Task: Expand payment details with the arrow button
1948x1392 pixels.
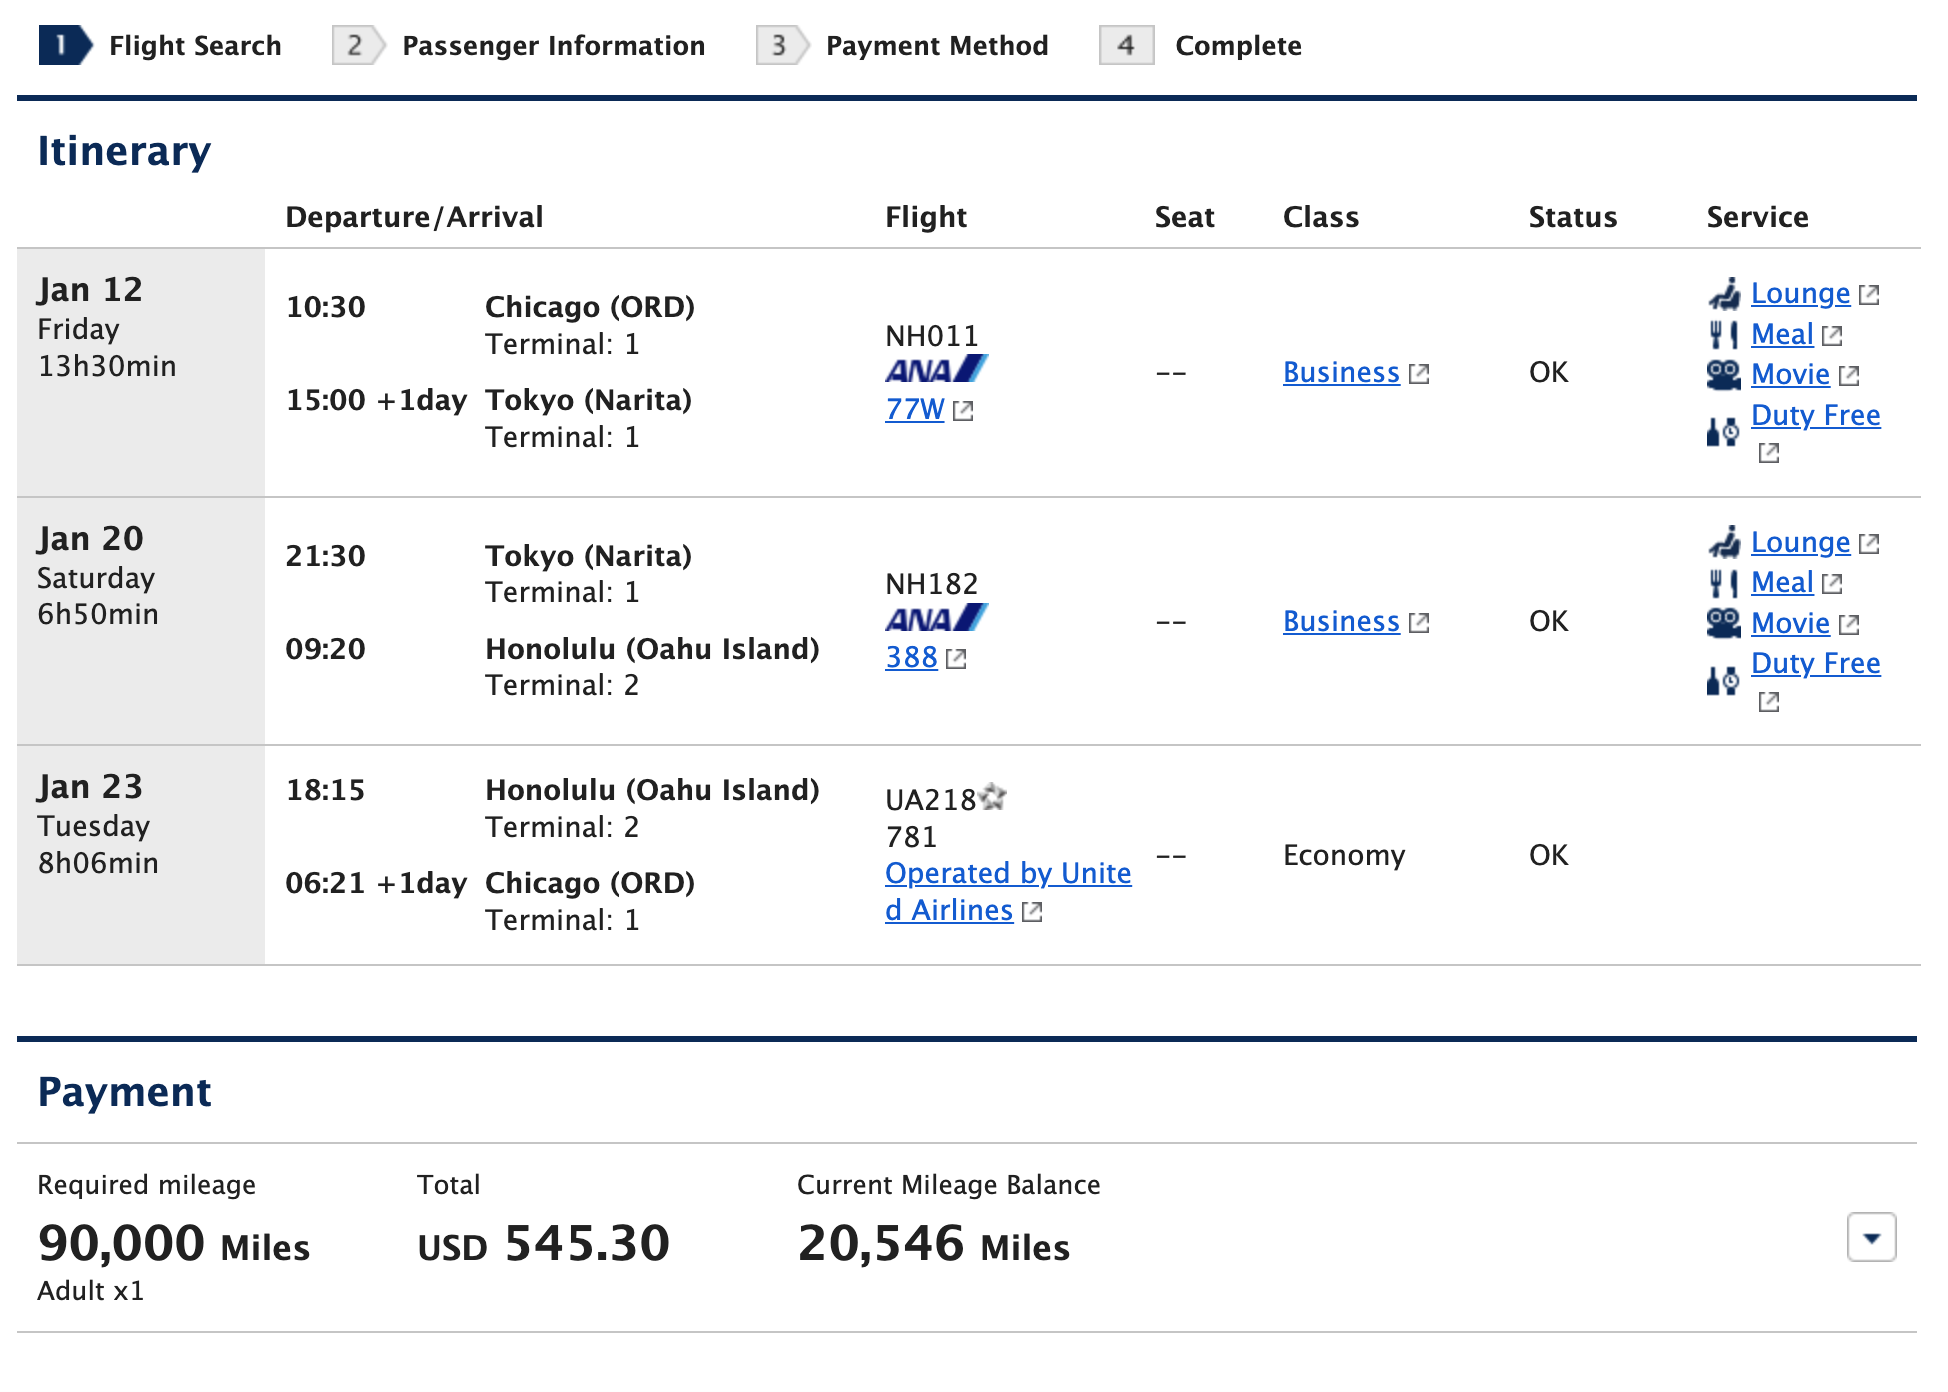Action: (x=1871, y=1238)
